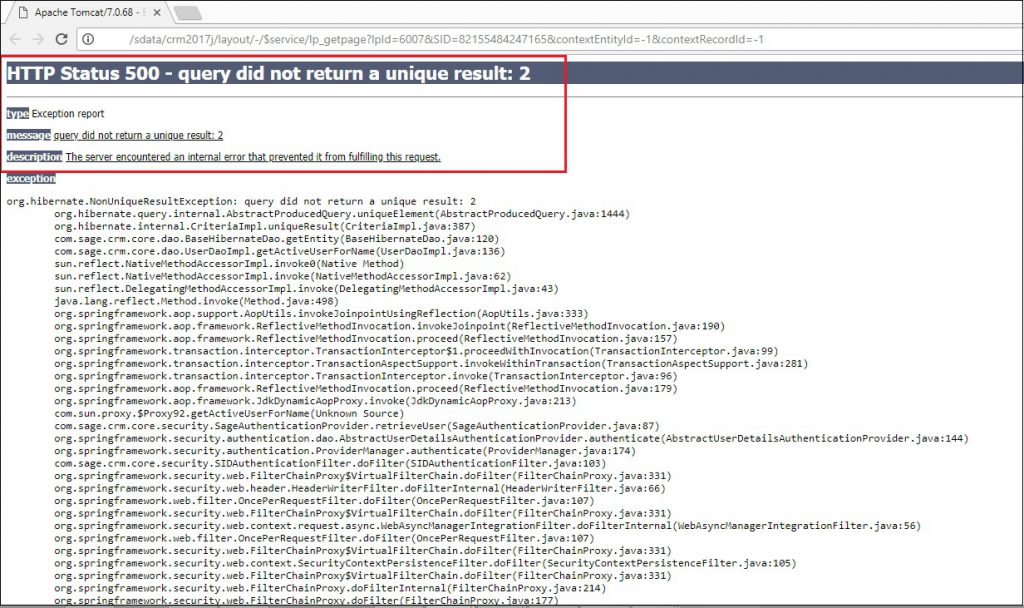This screenshot has height=608, width=1024.
Task: Click the 'type' label
Action: coord(17,114)
